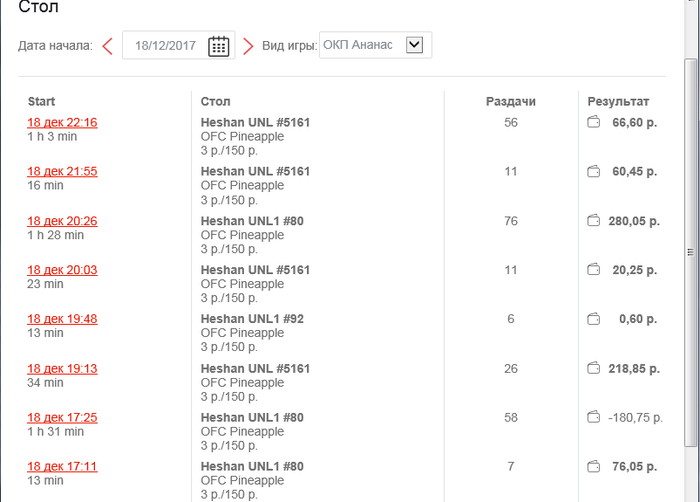Viewport: 700px width, 502px height.
Task: Click wallet icon next to 218,85 р.
Action: [x=594, y=369]
